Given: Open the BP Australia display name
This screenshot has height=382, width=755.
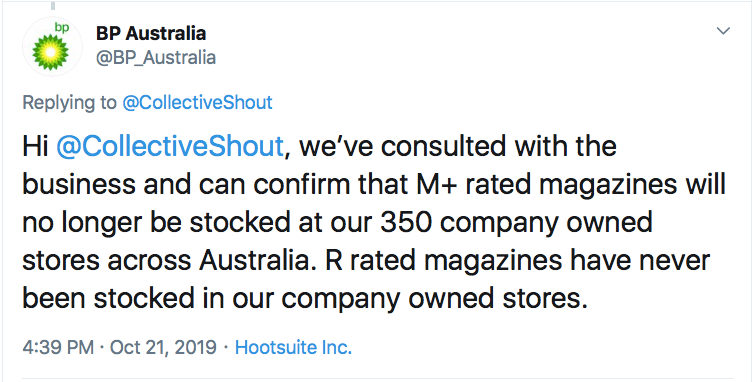Looking at the screenshot, I should (x=151, y=33).
